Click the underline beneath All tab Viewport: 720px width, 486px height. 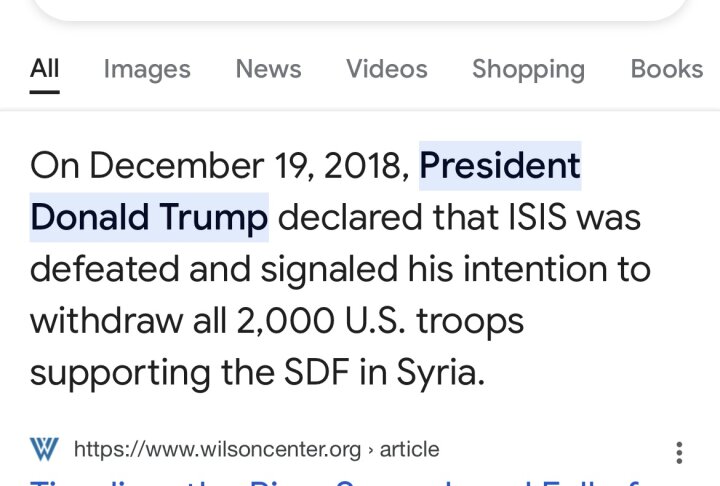click(45, 92)
